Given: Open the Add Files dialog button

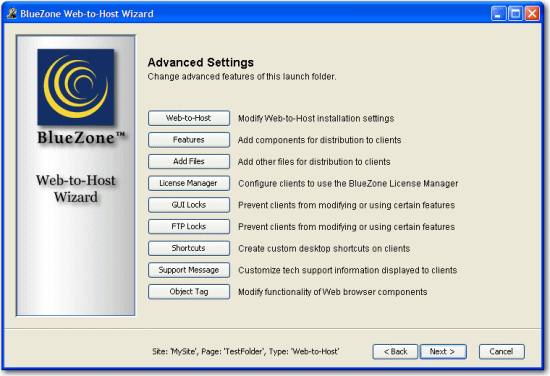Looking at the screenshot, I should (189, 161).
